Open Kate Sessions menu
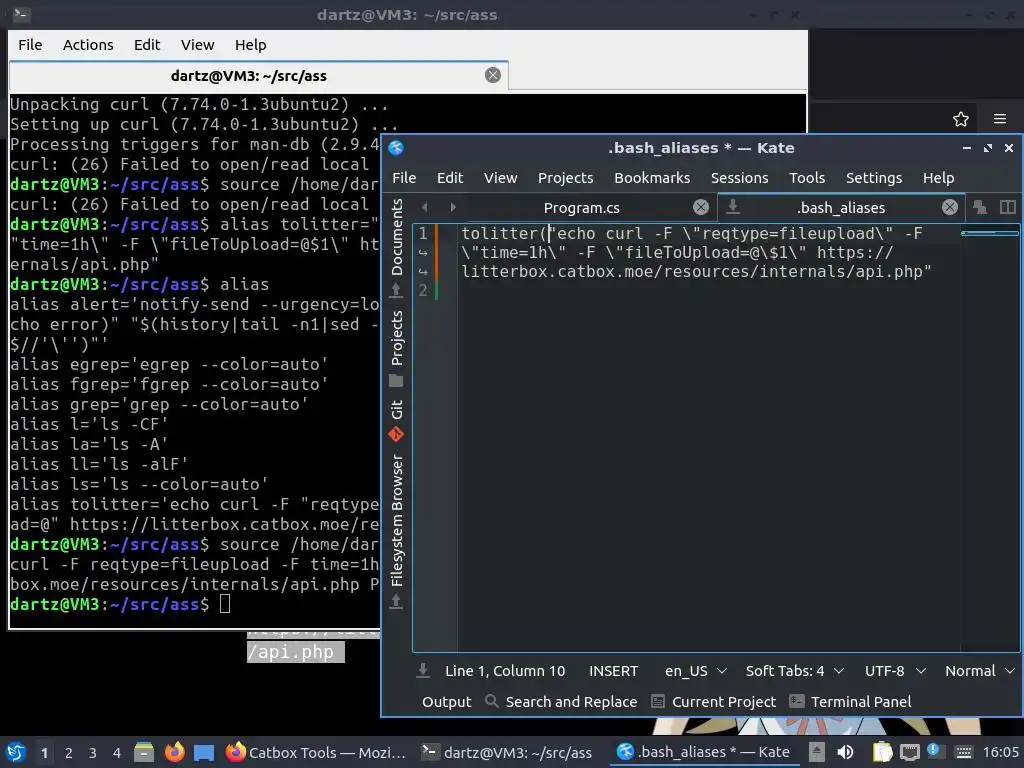The height and width of the screenshot is (768, 1024). 739,178
